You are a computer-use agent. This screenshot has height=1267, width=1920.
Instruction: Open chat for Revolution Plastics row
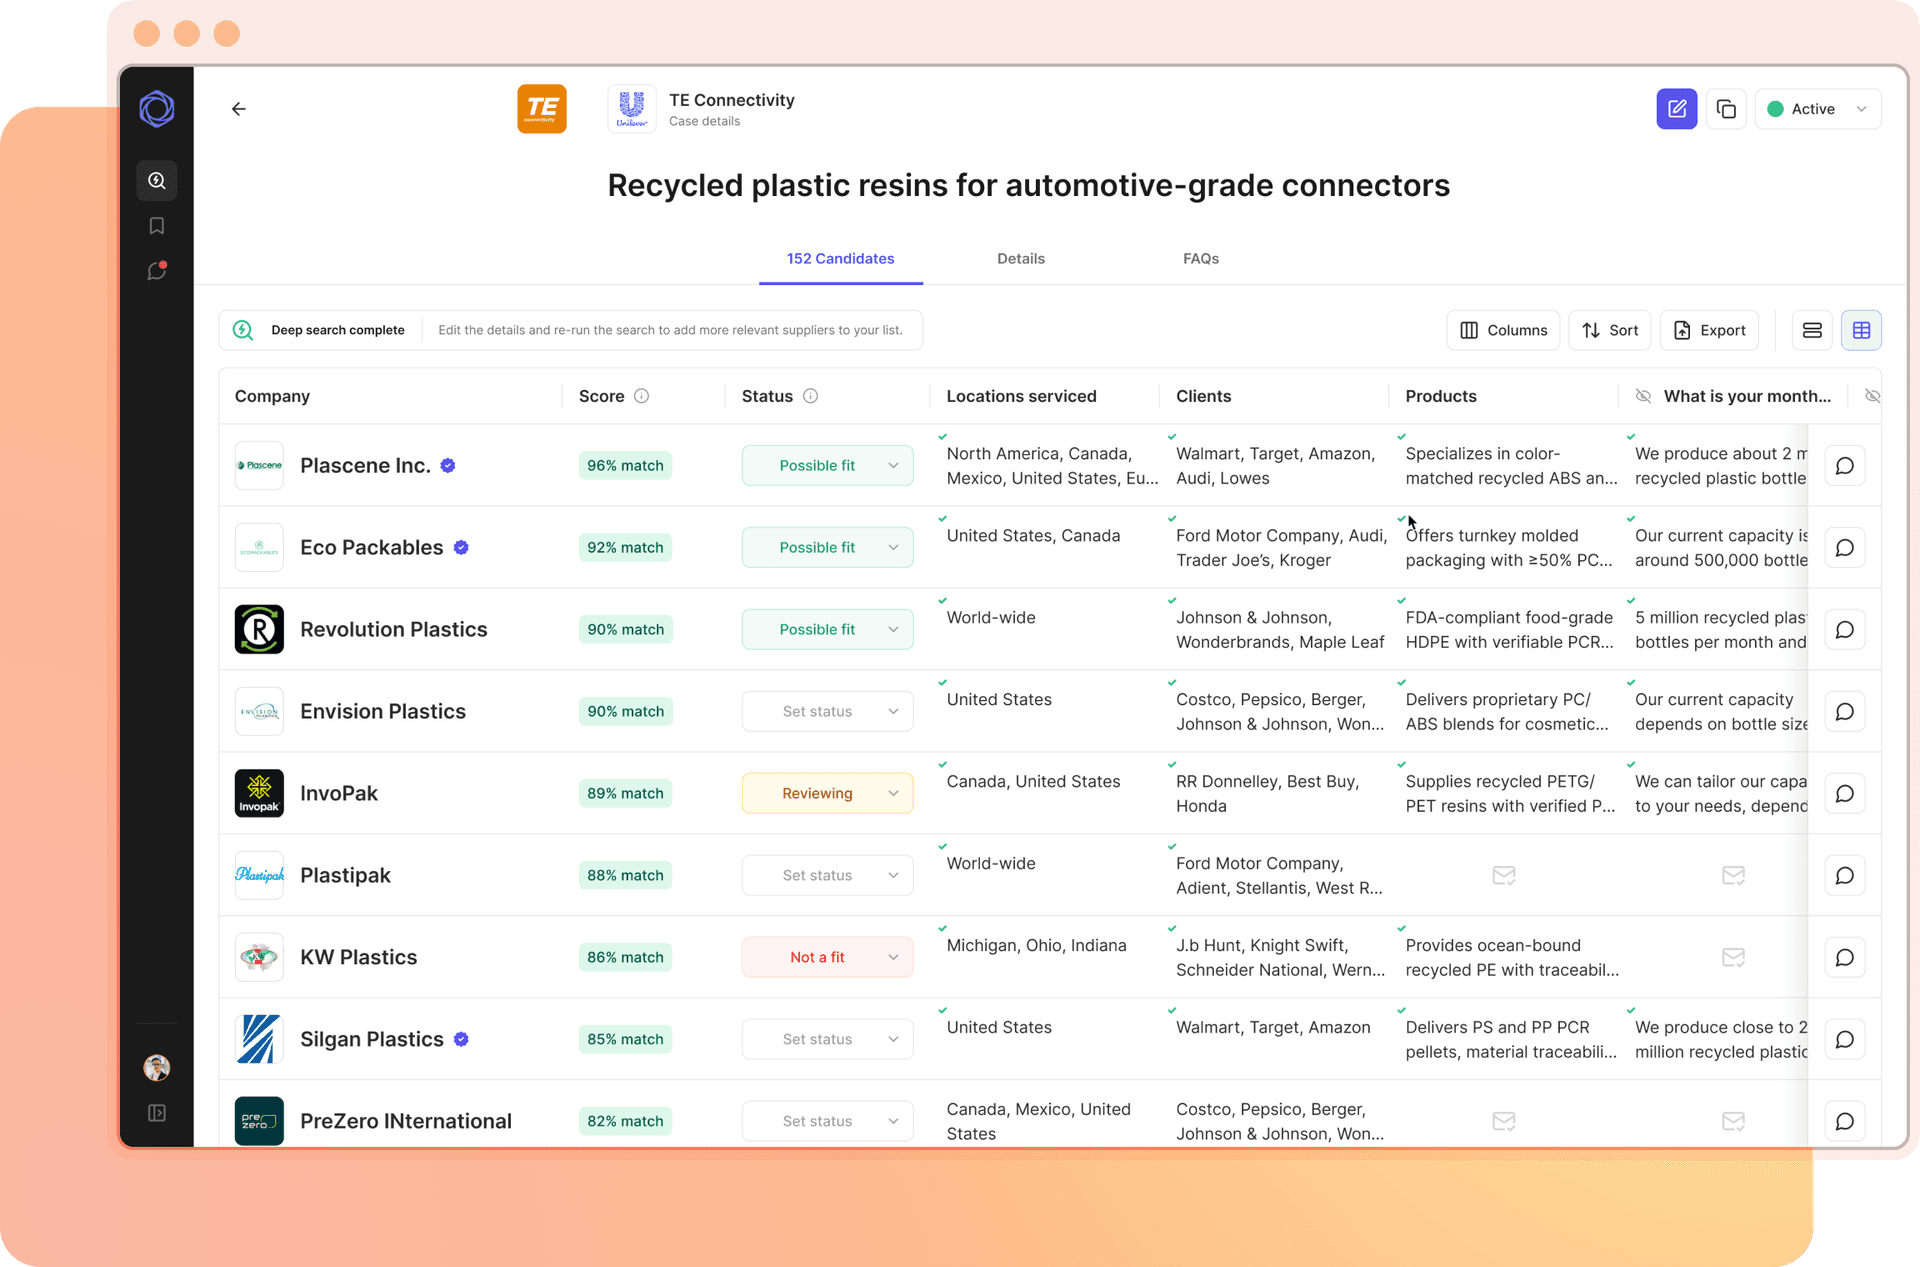click(1845, 629)
